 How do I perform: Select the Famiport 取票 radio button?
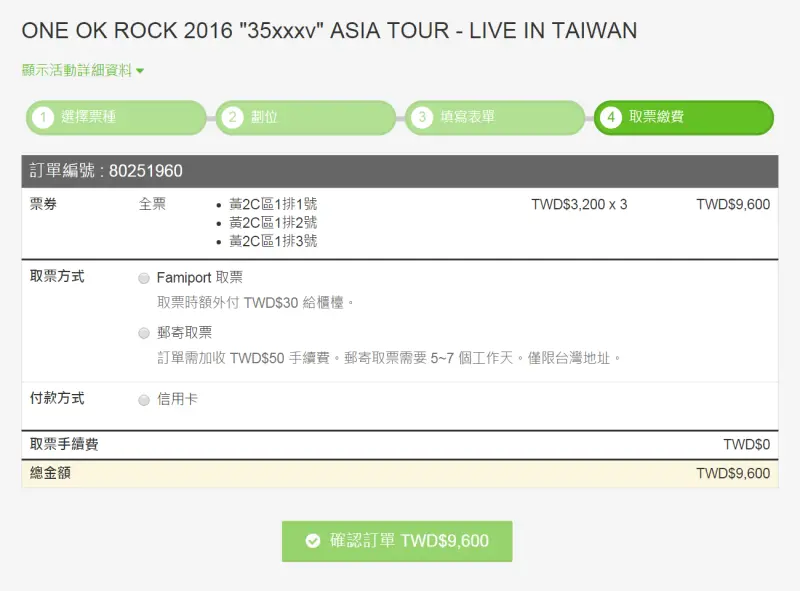tap(144, 278)
